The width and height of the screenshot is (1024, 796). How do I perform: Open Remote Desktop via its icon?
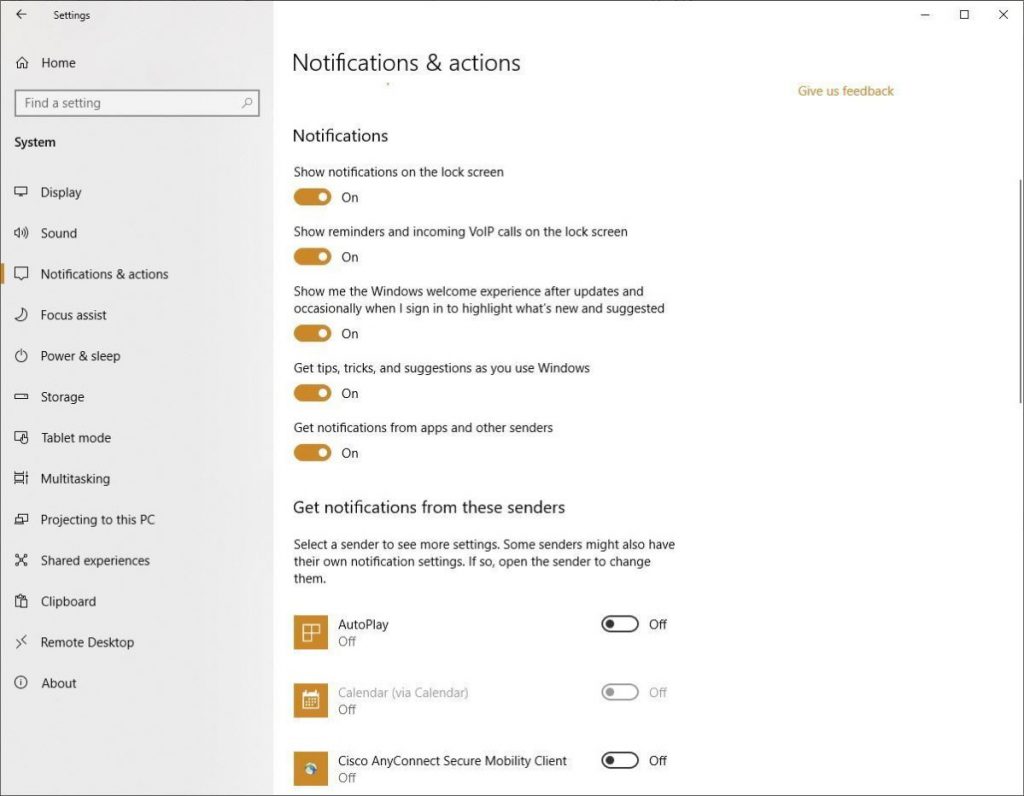point(22,642)
